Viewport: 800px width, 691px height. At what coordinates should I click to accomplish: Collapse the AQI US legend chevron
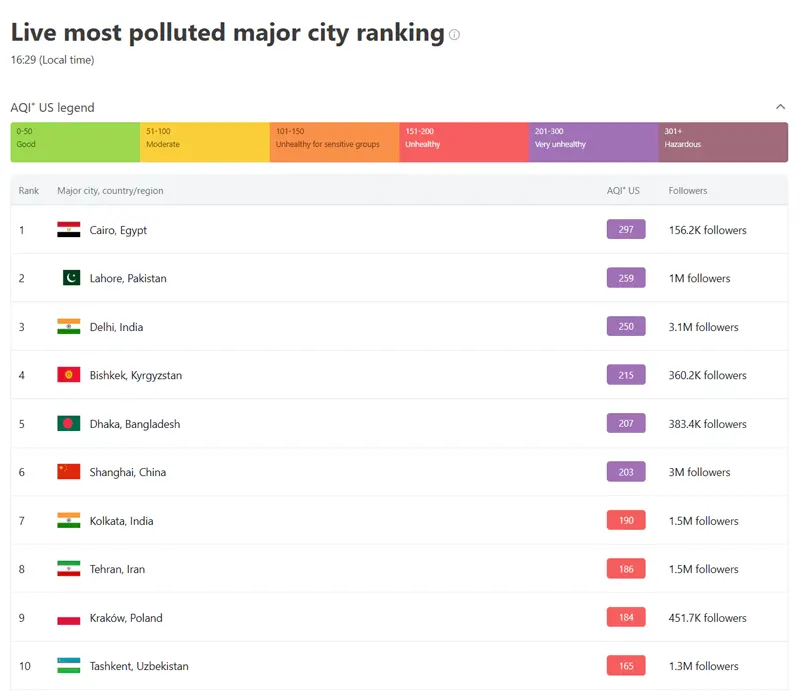780,107
